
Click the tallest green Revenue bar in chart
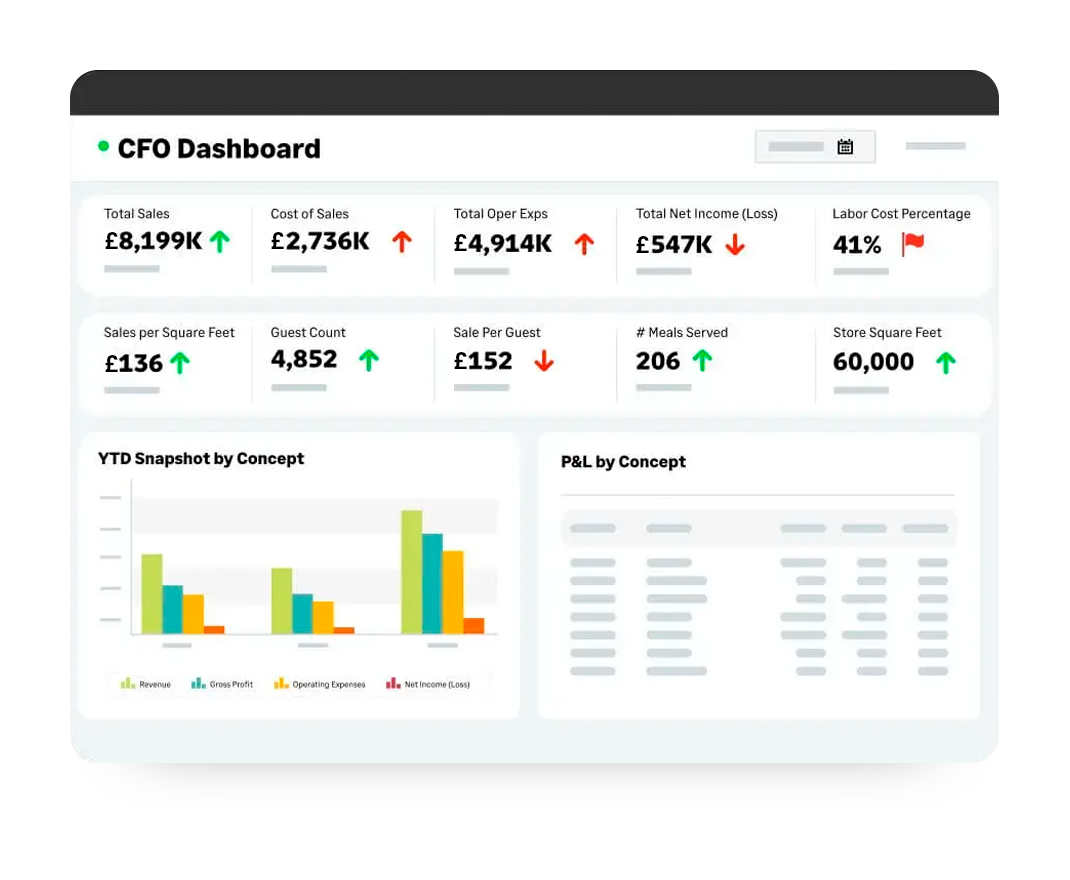(411, 572)
